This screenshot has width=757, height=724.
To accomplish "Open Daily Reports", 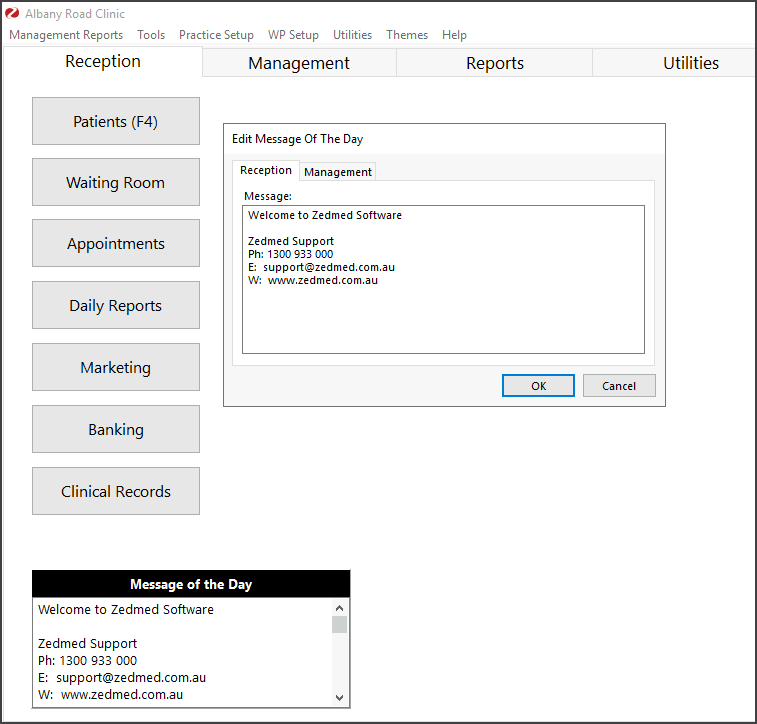I will coord(116,305).
